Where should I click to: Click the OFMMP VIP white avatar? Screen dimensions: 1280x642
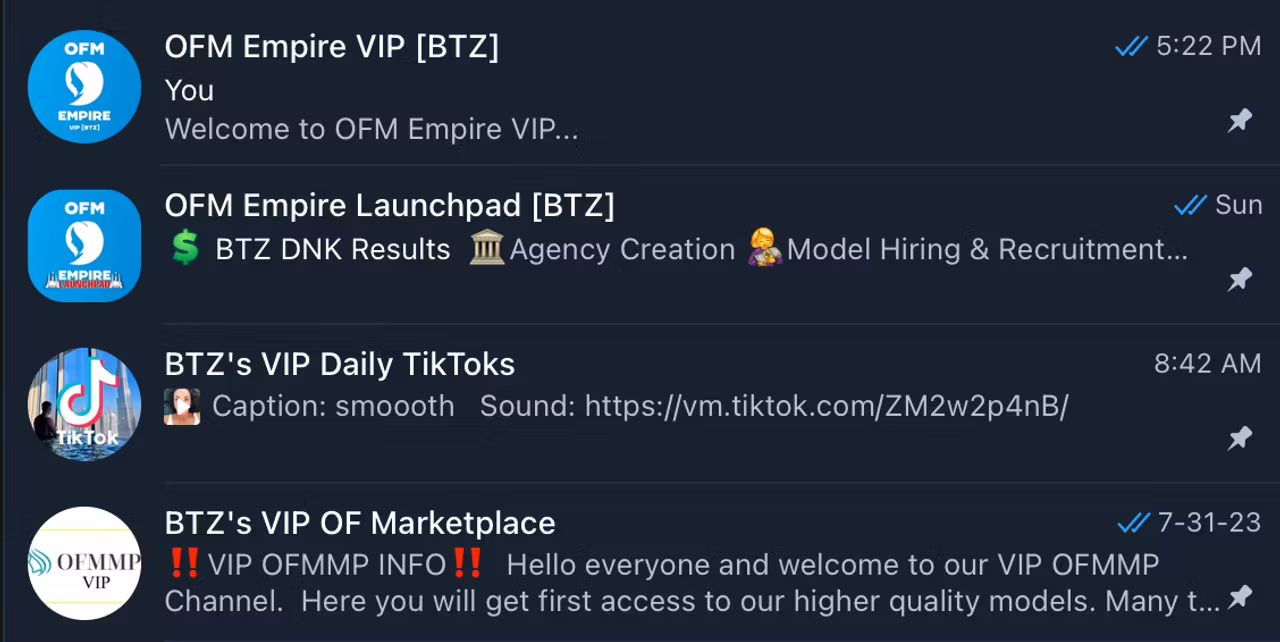point(84,563)
